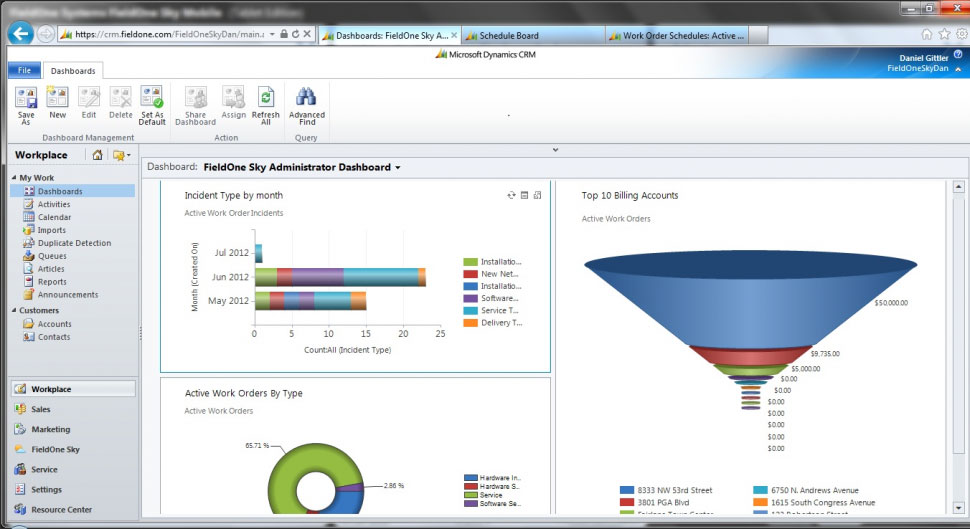
Task: Open the favorites star dropdown in Workplace header
Action: coord(121,155)
